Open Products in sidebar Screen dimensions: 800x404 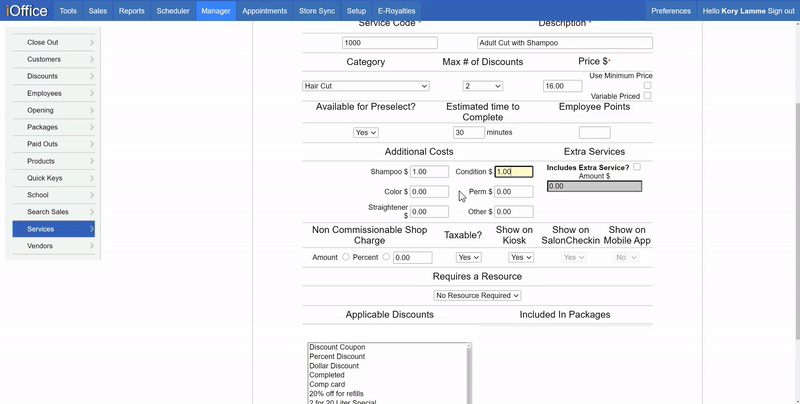click(54, 161)
